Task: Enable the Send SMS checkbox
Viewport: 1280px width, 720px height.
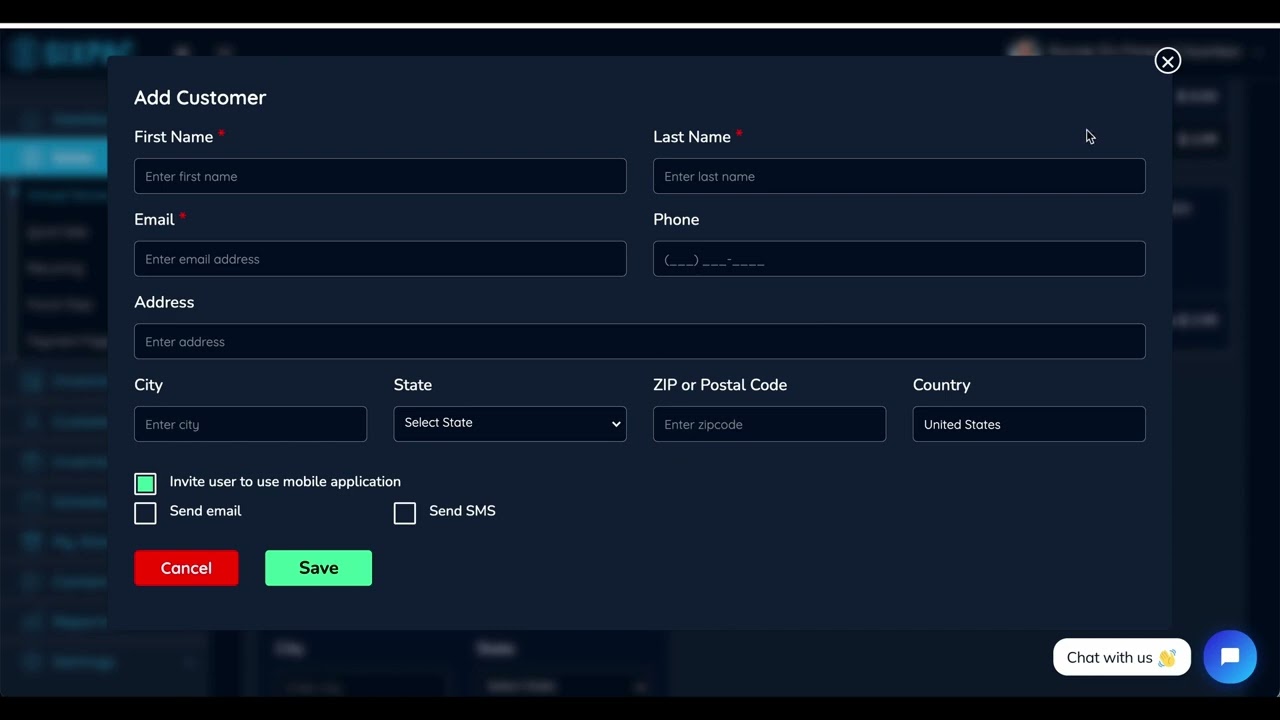Action: click(405, 513)
